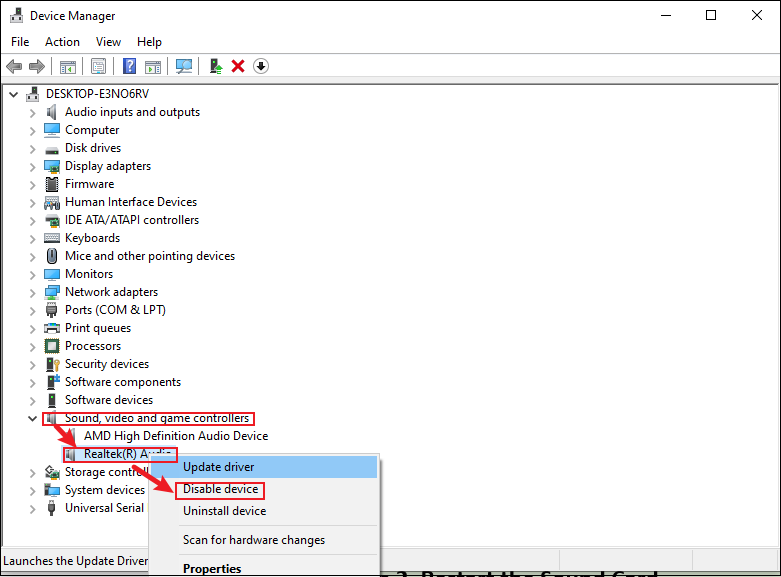Click Scan for hardware changes toolbar icon
The image size is (781, 577).
coord(184,66)
